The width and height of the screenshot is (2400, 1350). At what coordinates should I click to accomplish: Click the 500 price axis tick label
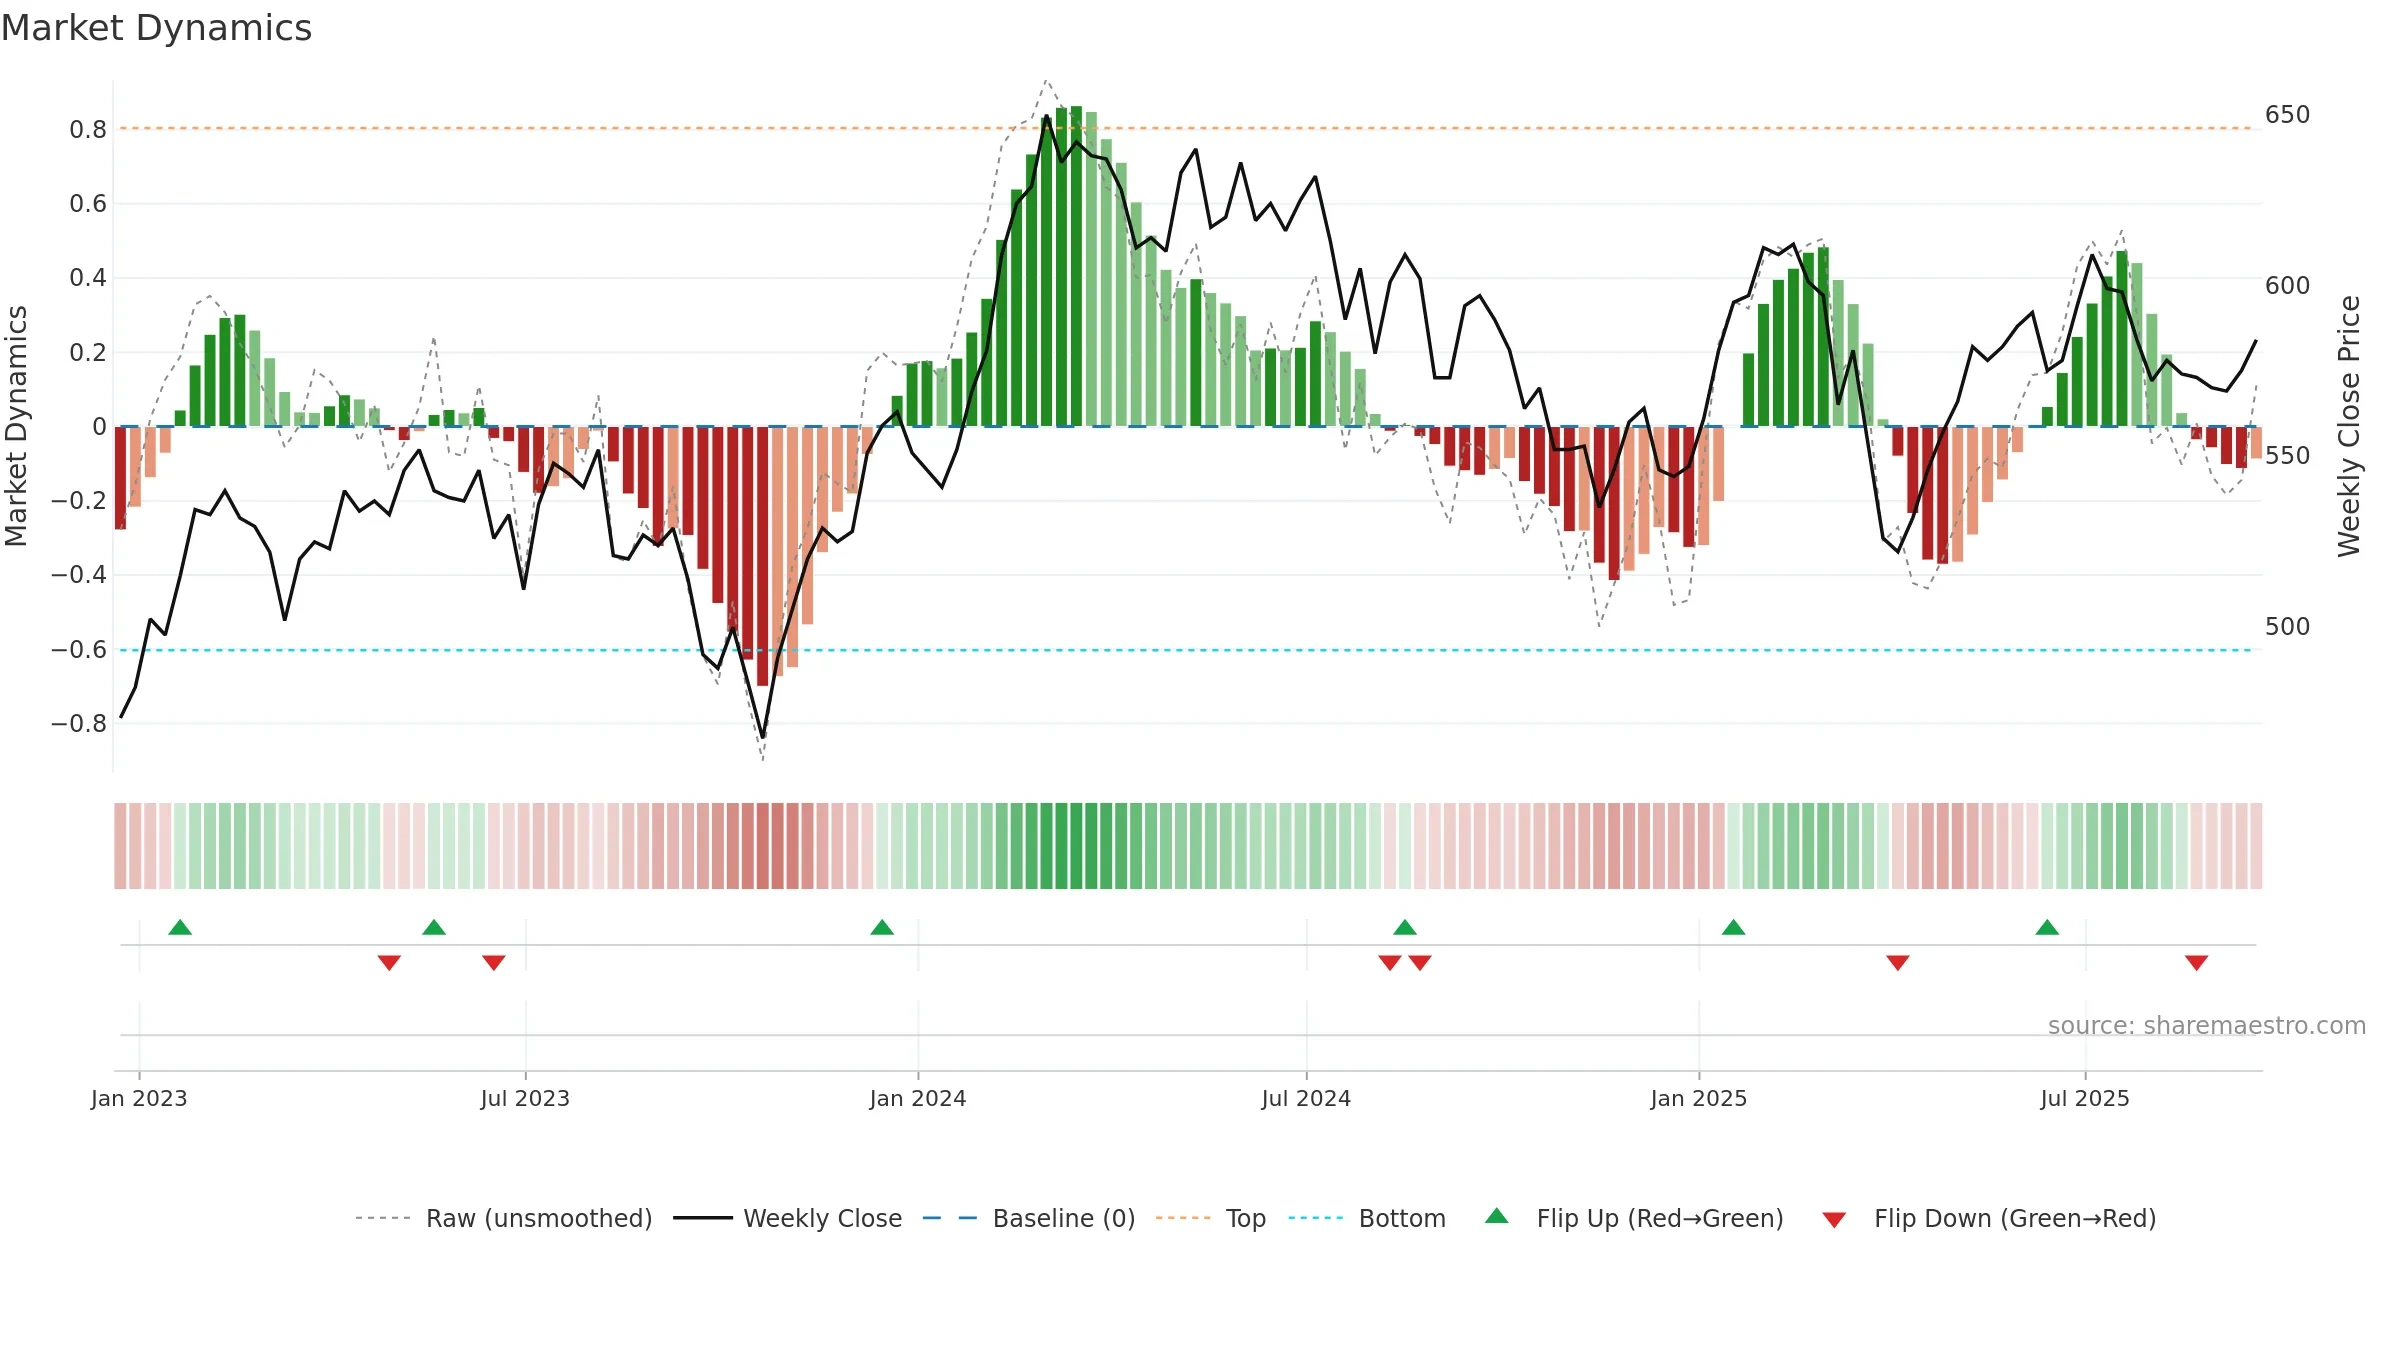tap(2288, 627)
